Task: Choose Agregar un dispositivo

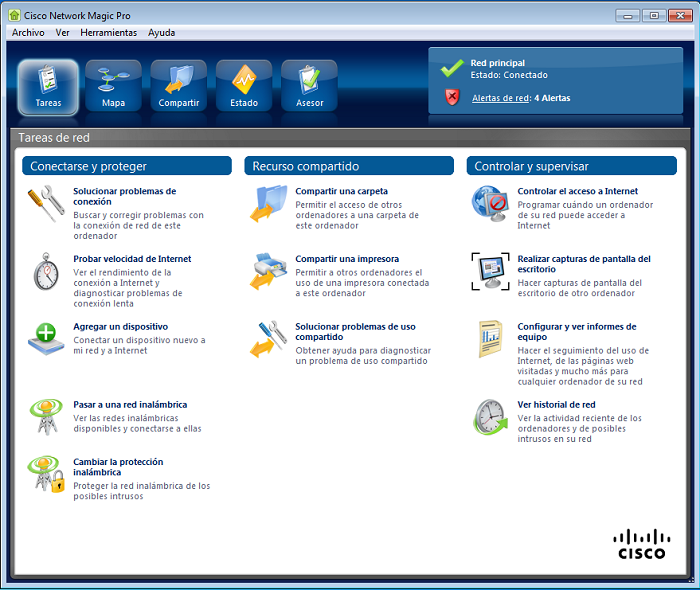Action: [x=121, y=327]
